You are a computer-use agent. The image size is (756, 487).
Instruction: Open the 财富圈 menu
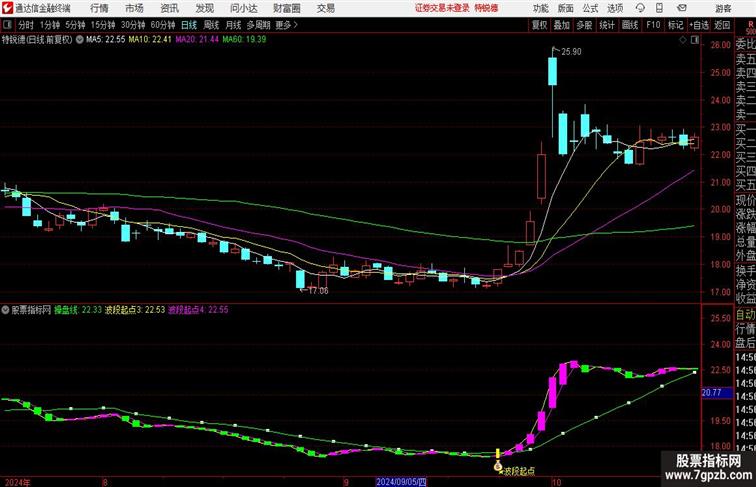(x=287, y=8)
